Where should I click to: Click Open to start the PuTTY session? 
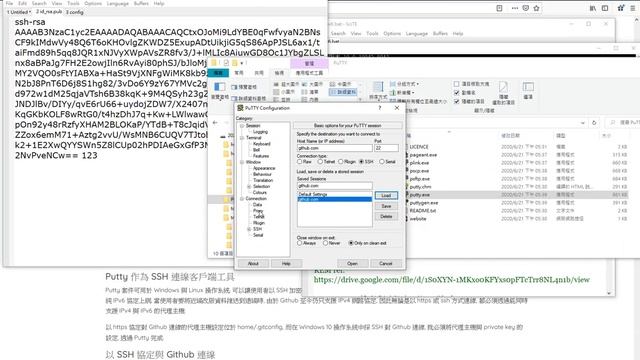tap(353, 263)
